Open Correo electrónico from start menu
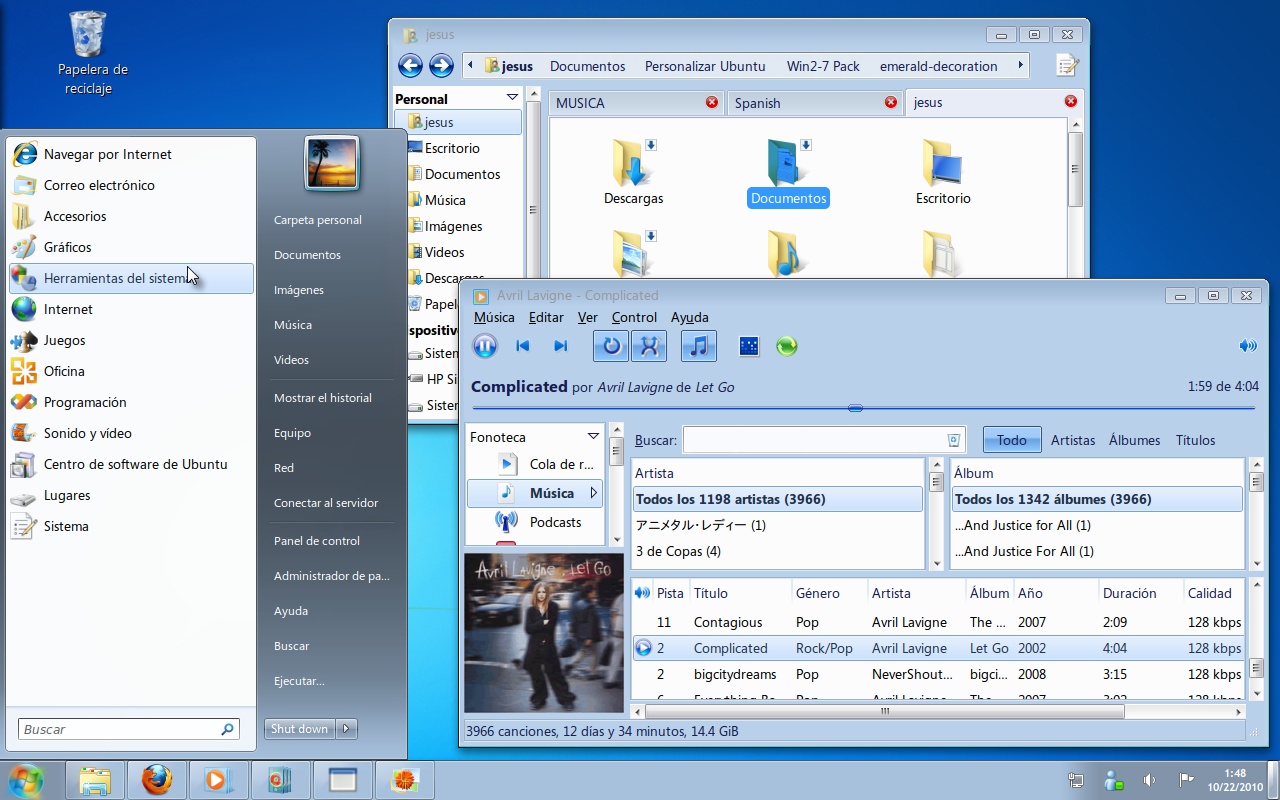Screen dimensions: 1280x800 pyautogui.click(x=131, y=185)
